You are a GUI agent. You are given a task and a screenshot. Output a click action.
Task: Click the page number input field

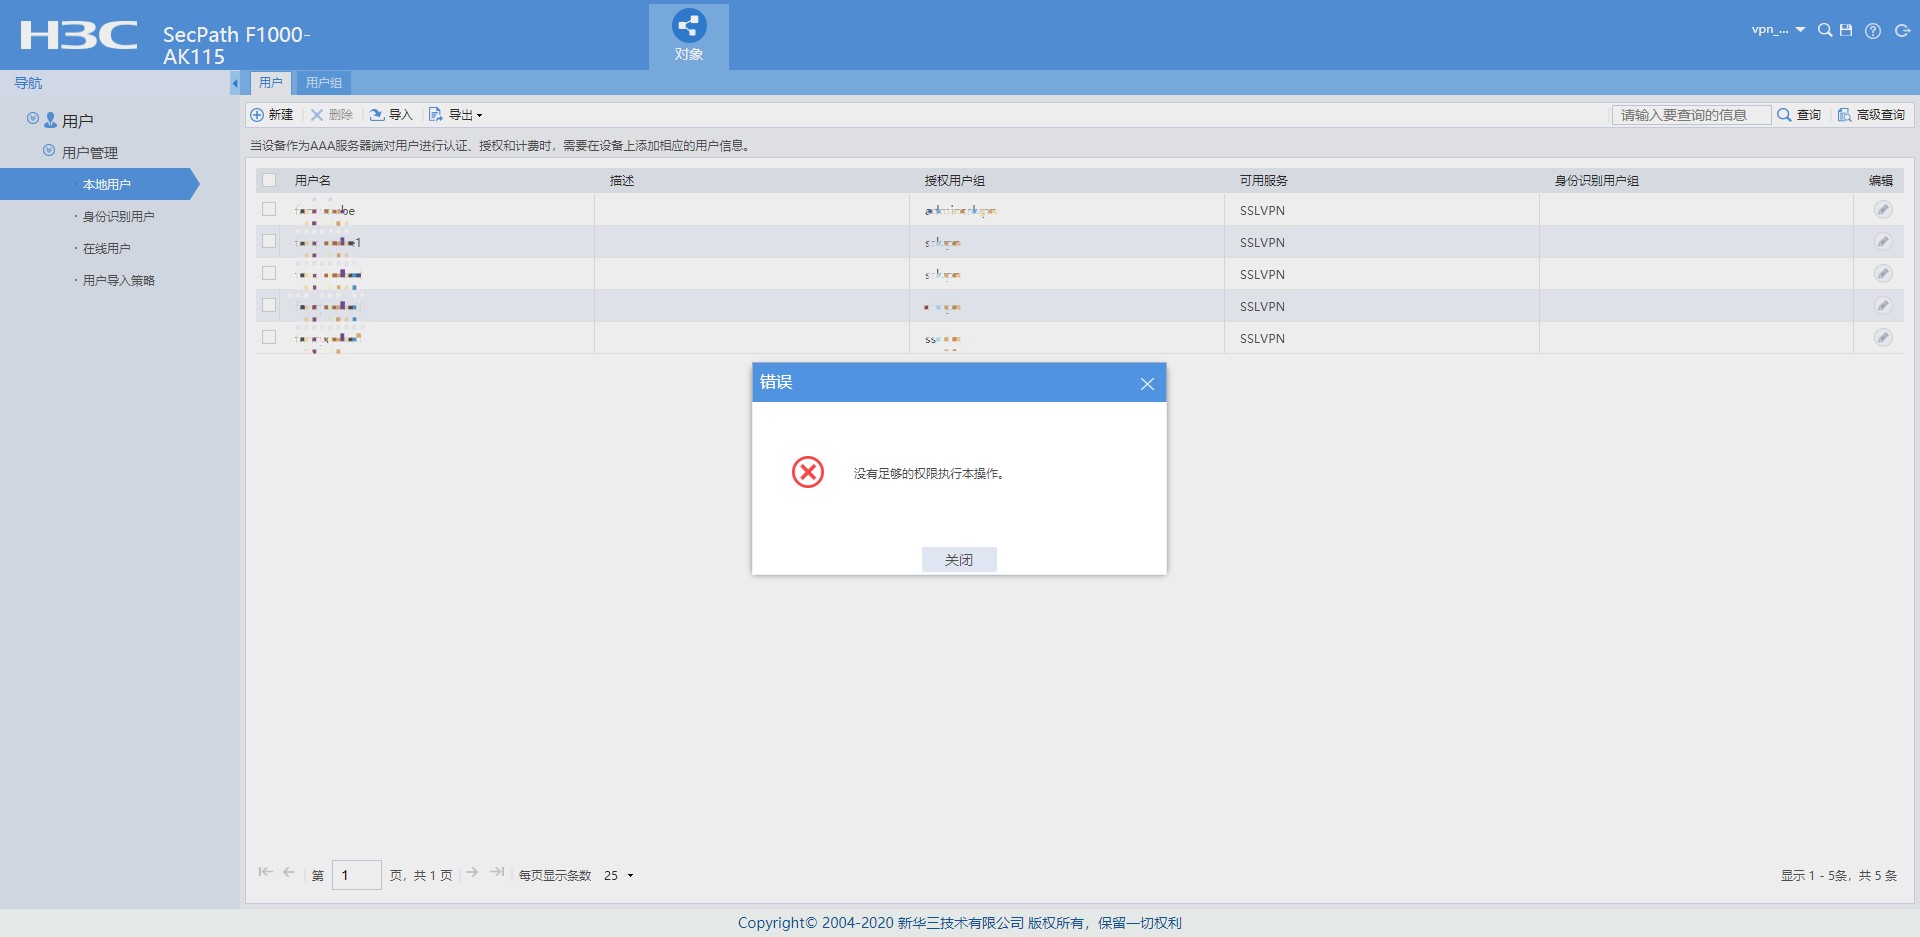pos(356,875)
